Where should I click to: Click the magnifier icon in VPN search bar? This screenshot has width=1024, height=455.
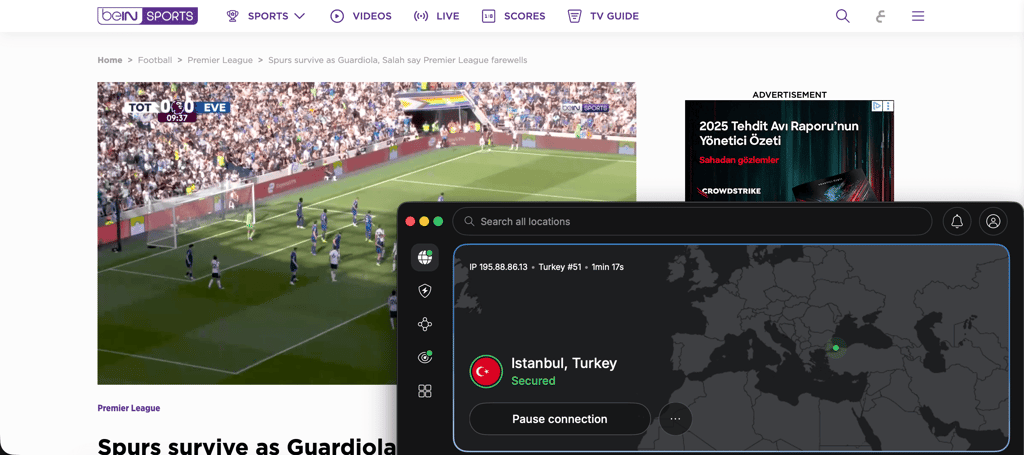(469, 221)
